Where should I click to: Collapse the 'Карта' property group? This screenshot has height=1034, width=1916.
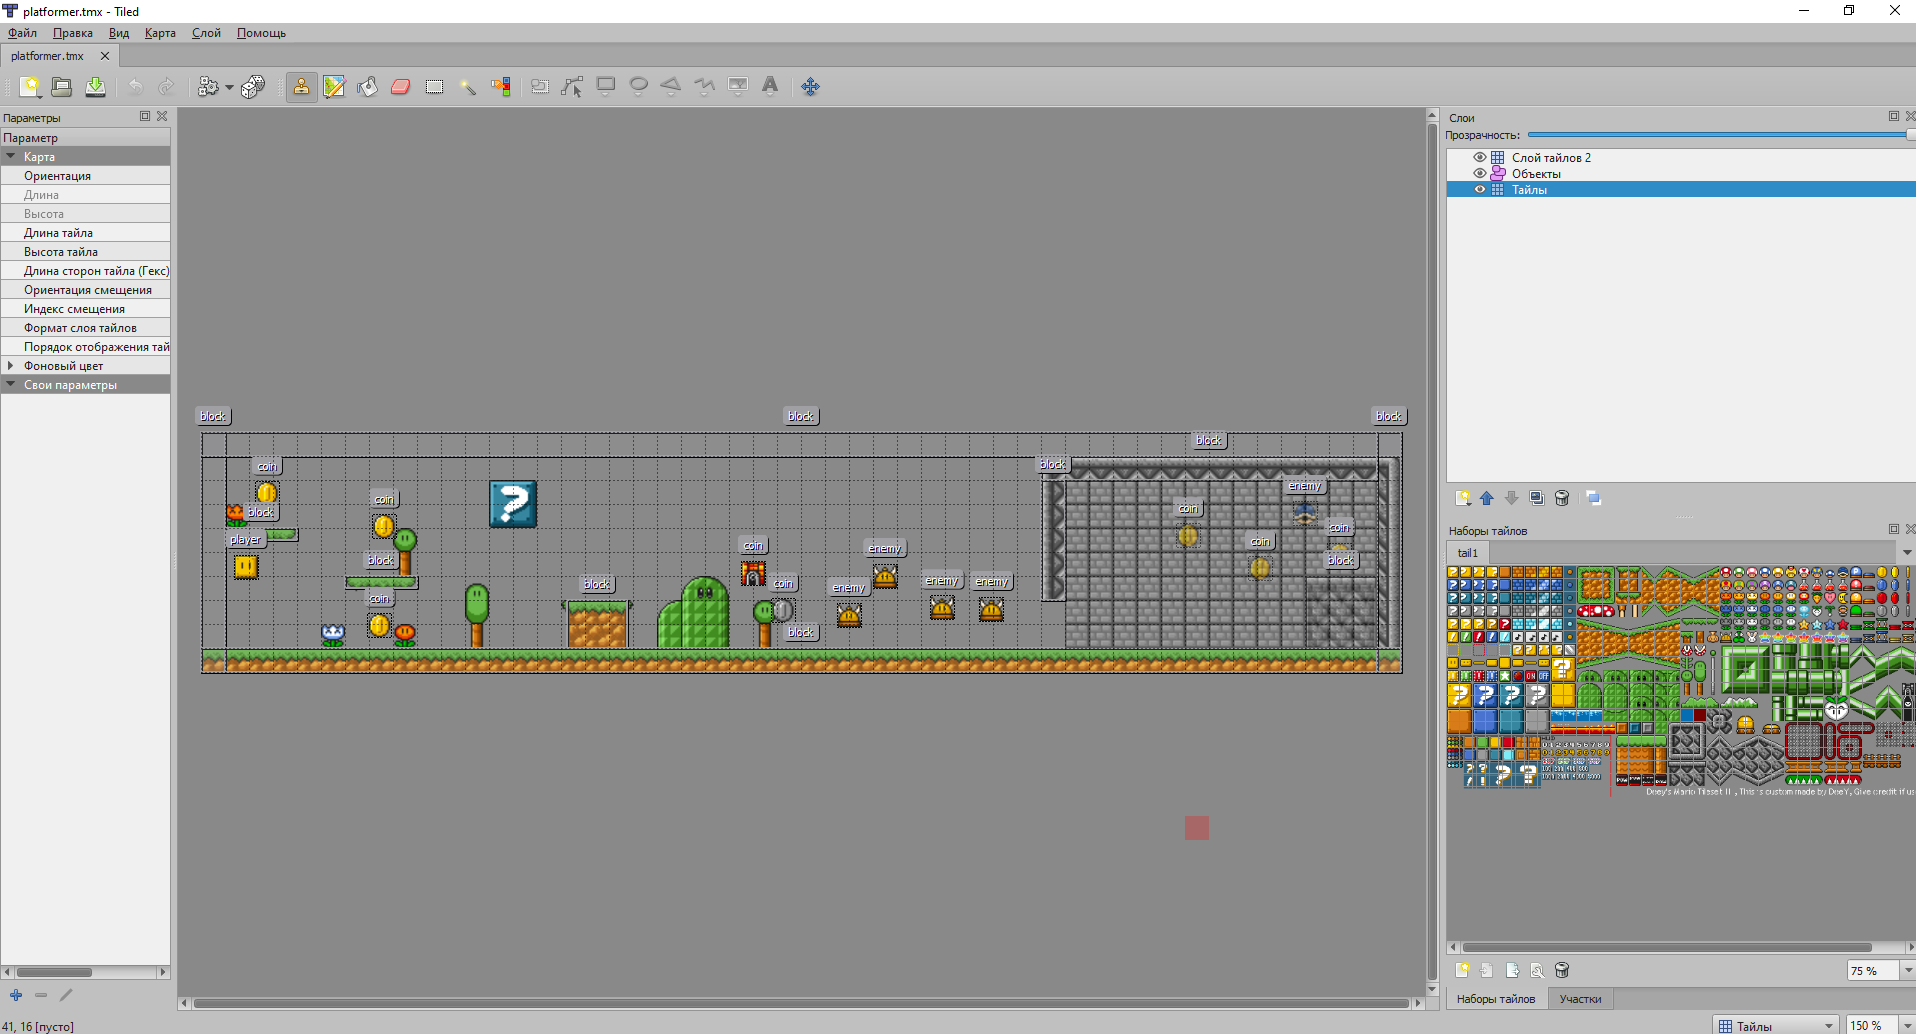point(11,156)
